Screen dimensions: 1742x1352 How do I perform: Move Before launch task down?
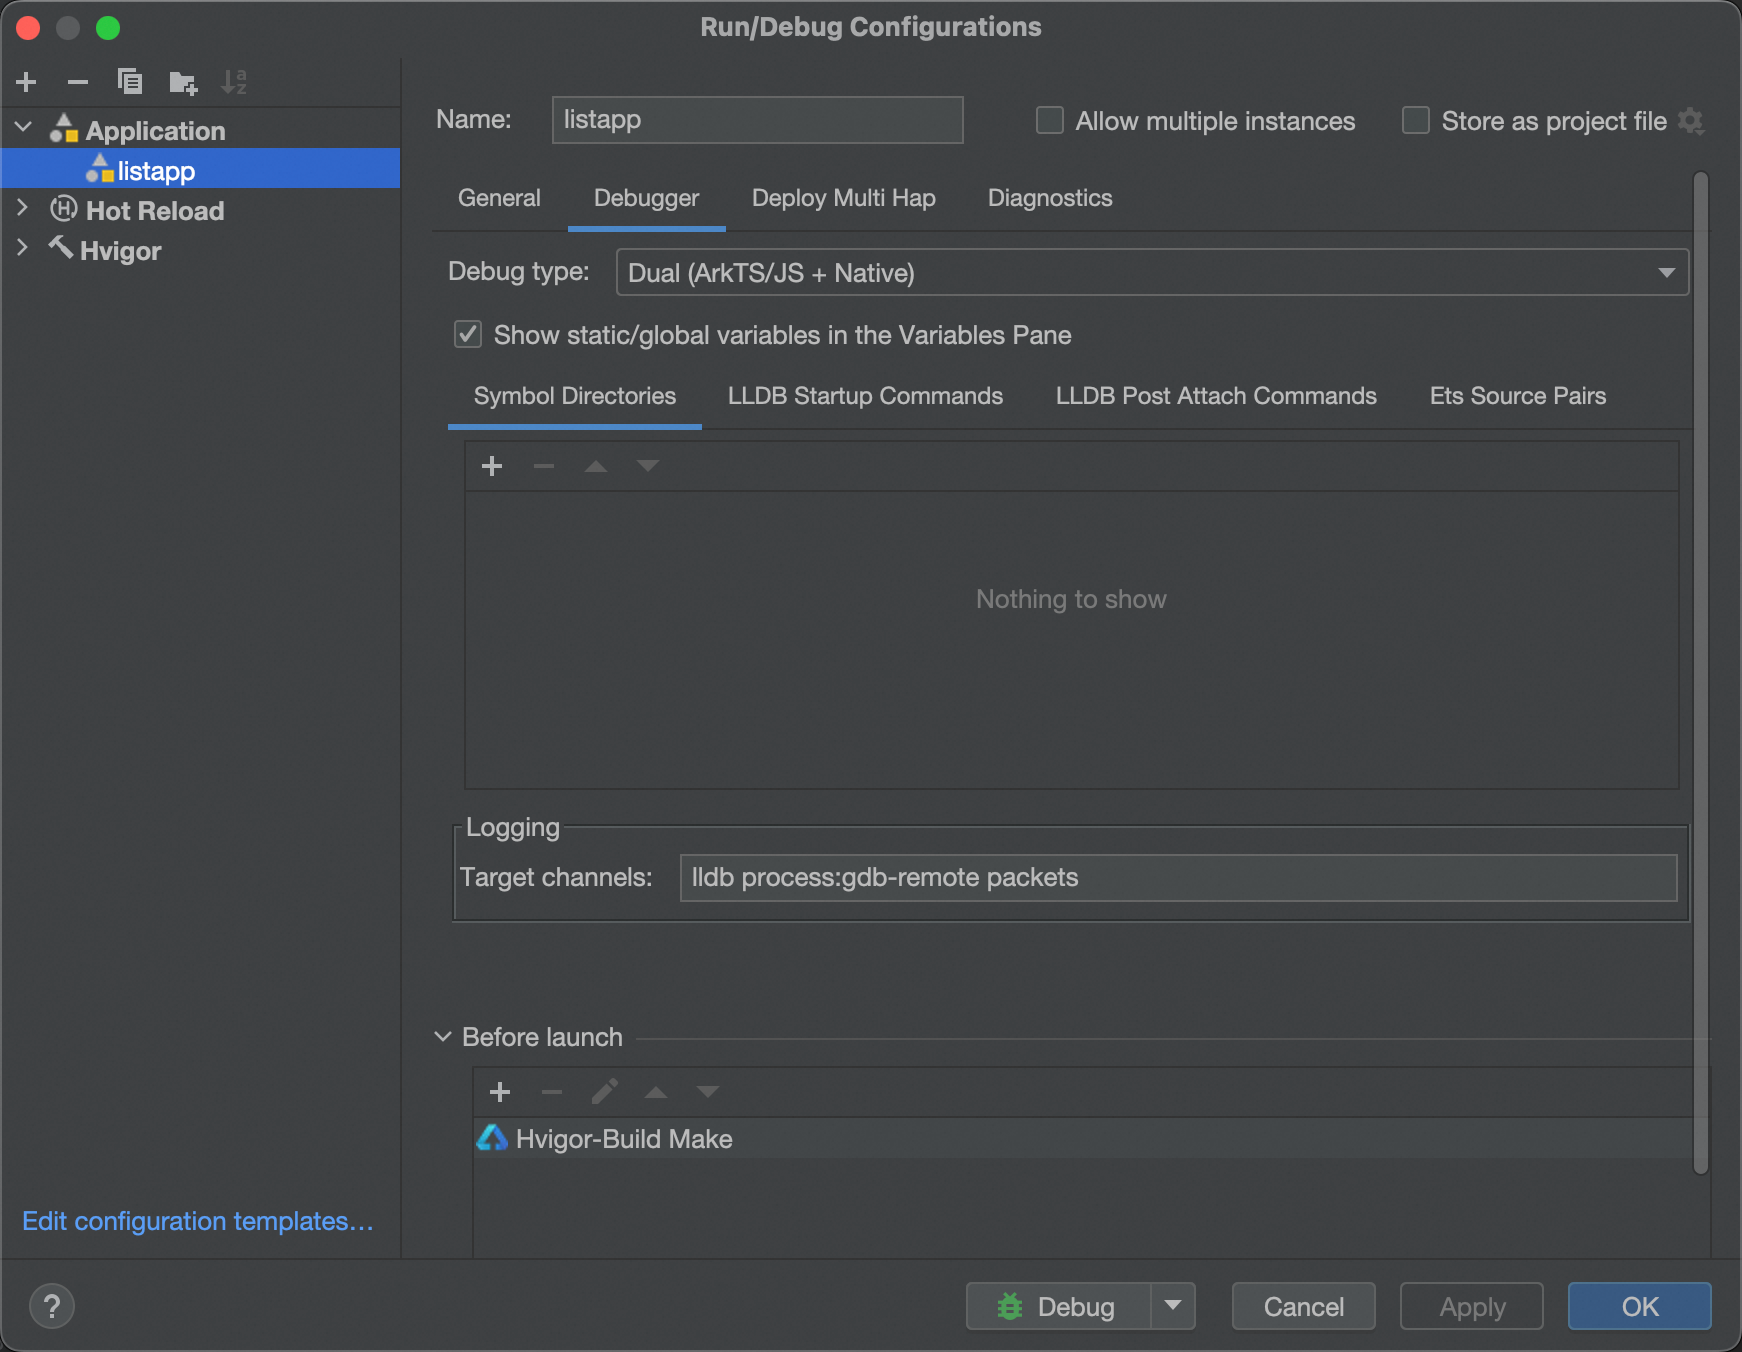[708, 1092]
